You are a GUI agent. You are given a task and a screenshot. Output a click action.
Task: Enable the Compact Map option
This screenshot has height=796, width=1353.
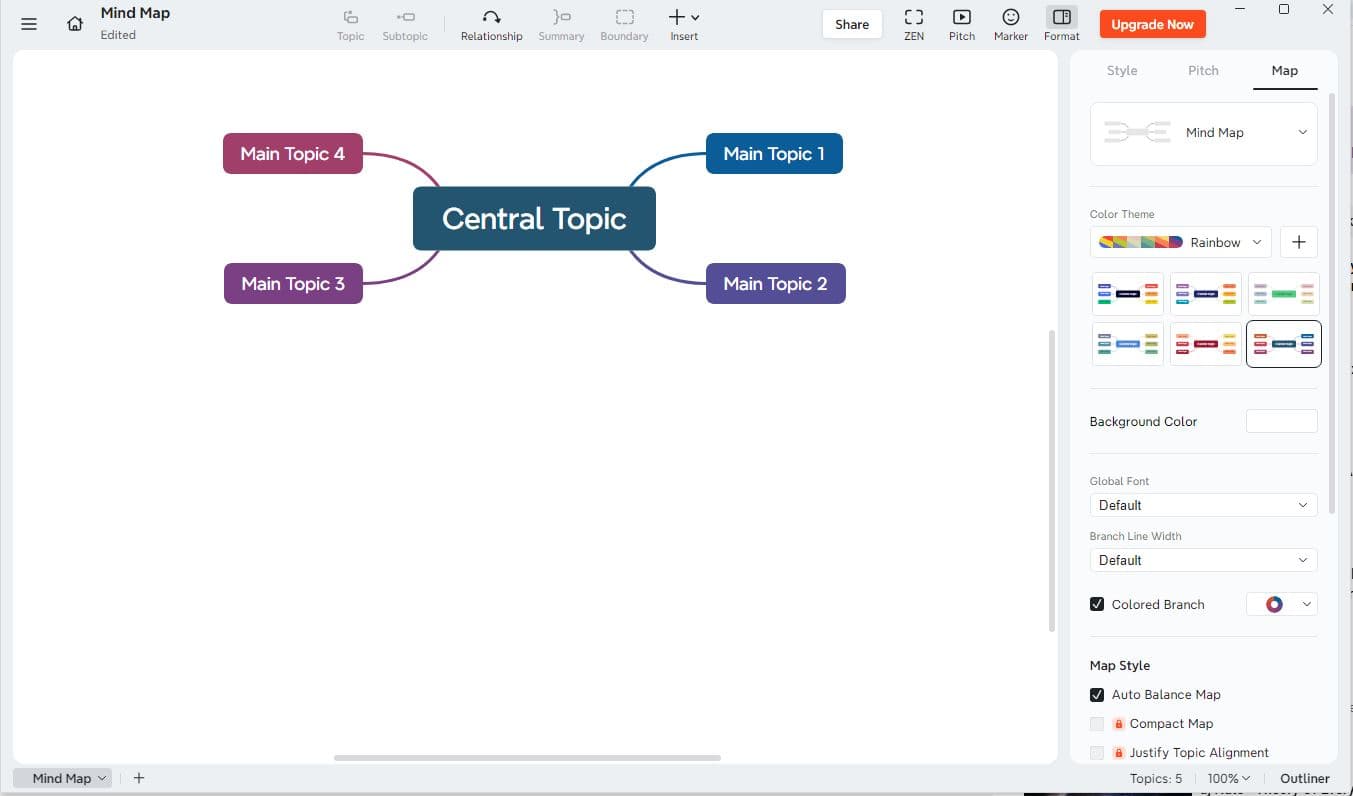tap(1097, 724)
